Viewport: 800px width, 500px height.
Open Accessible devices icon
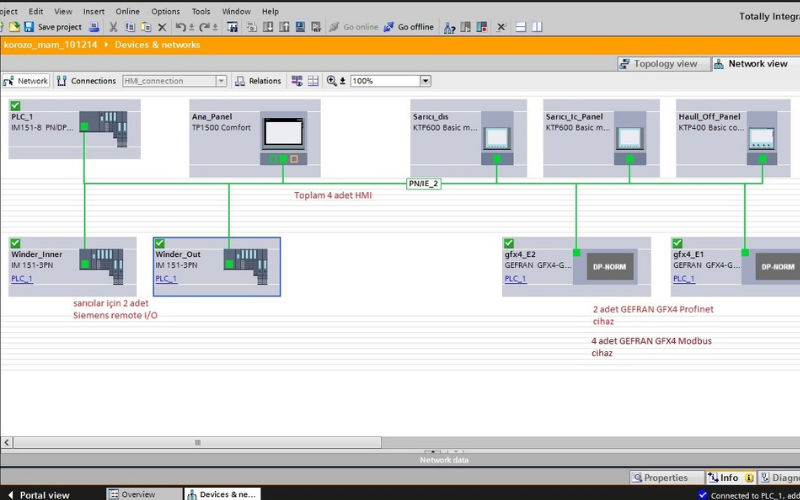point(449,27)
